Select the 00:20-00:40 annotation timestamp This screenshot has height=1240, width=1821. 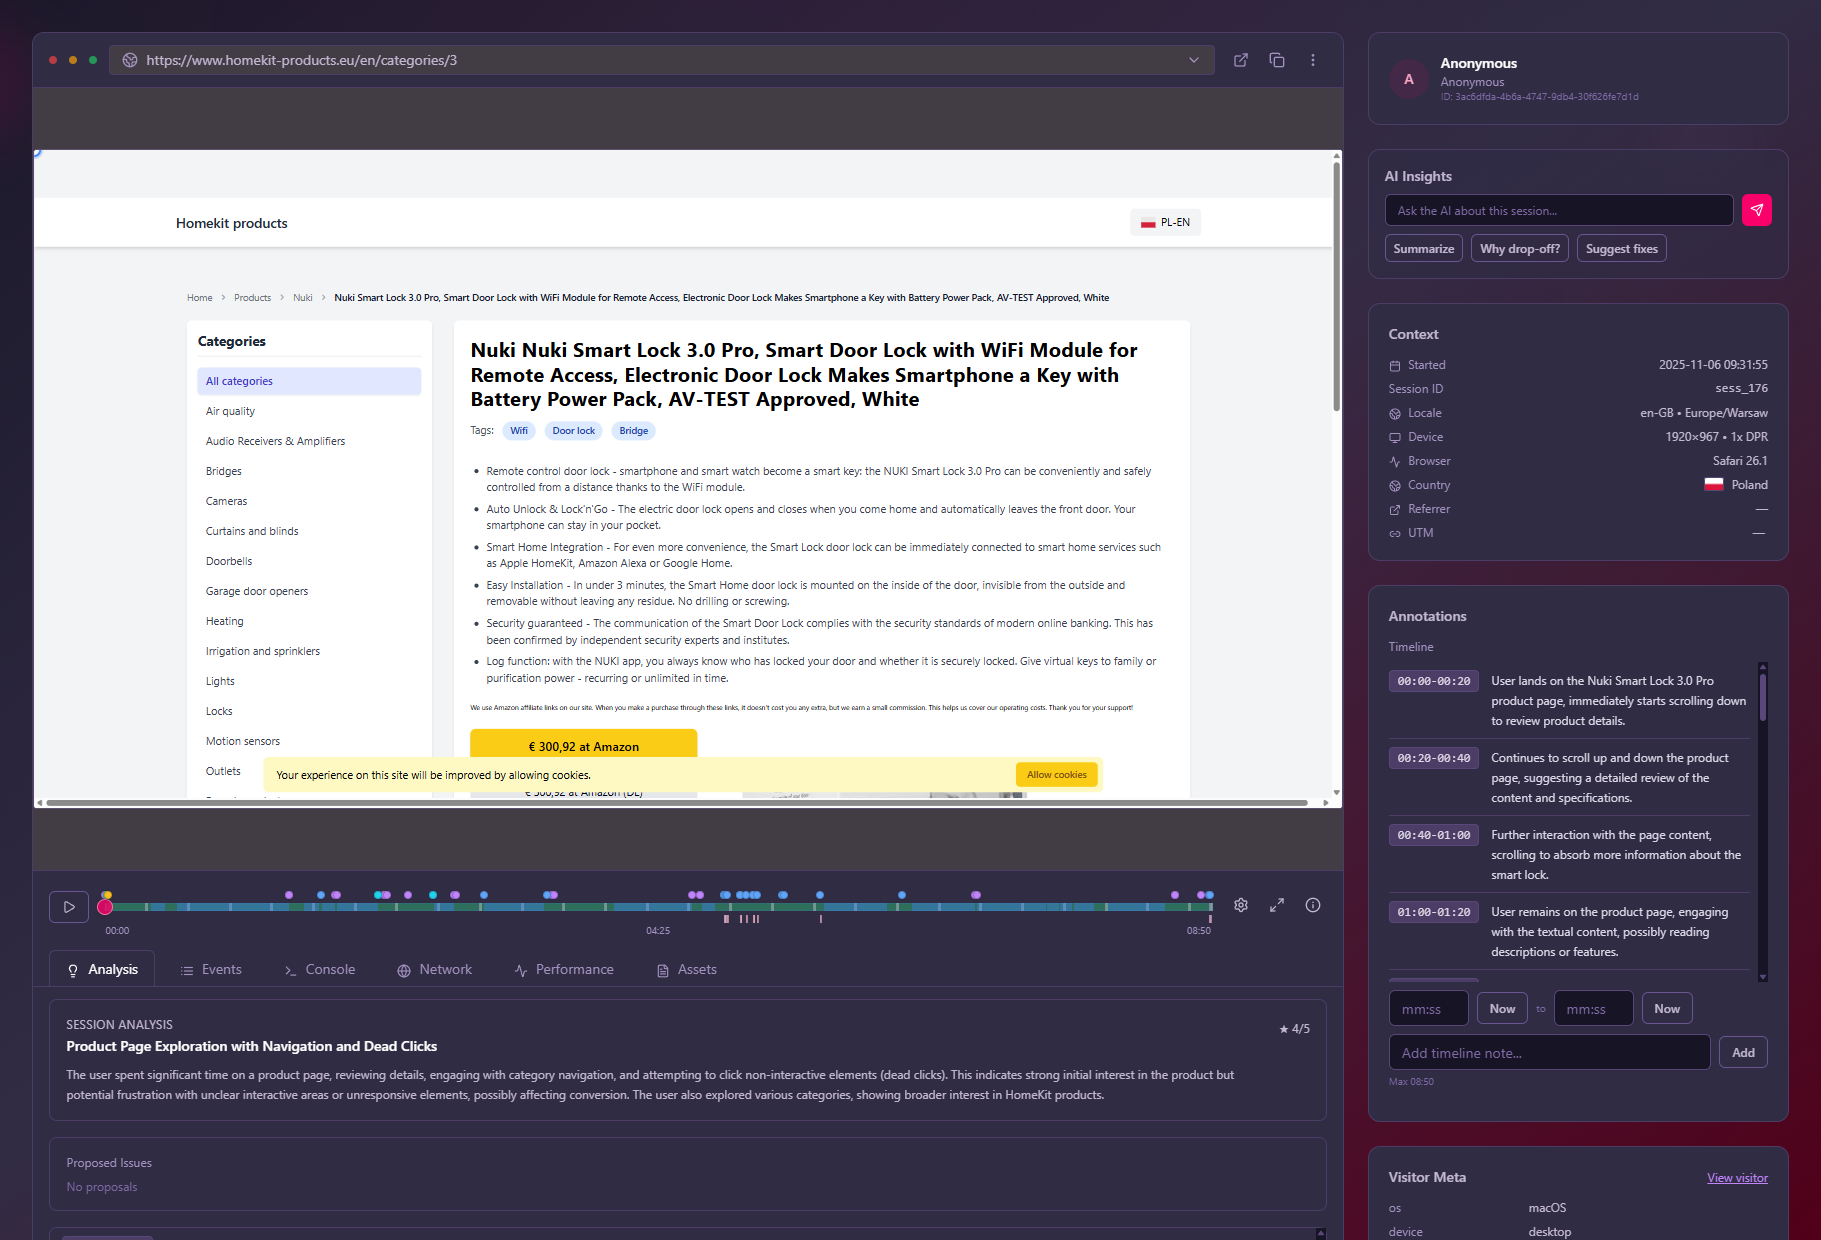coord(1433,758)
